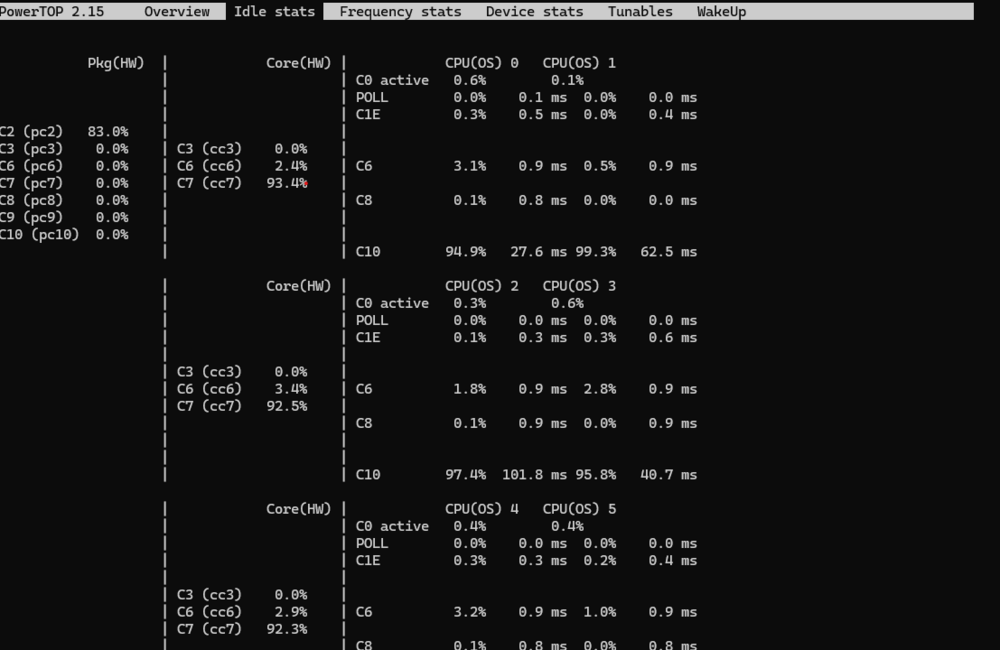The width and height of the screenshot is (1000, 650).
Task: Select the 92.5% cc7 core value
Action: pos(286,406)
